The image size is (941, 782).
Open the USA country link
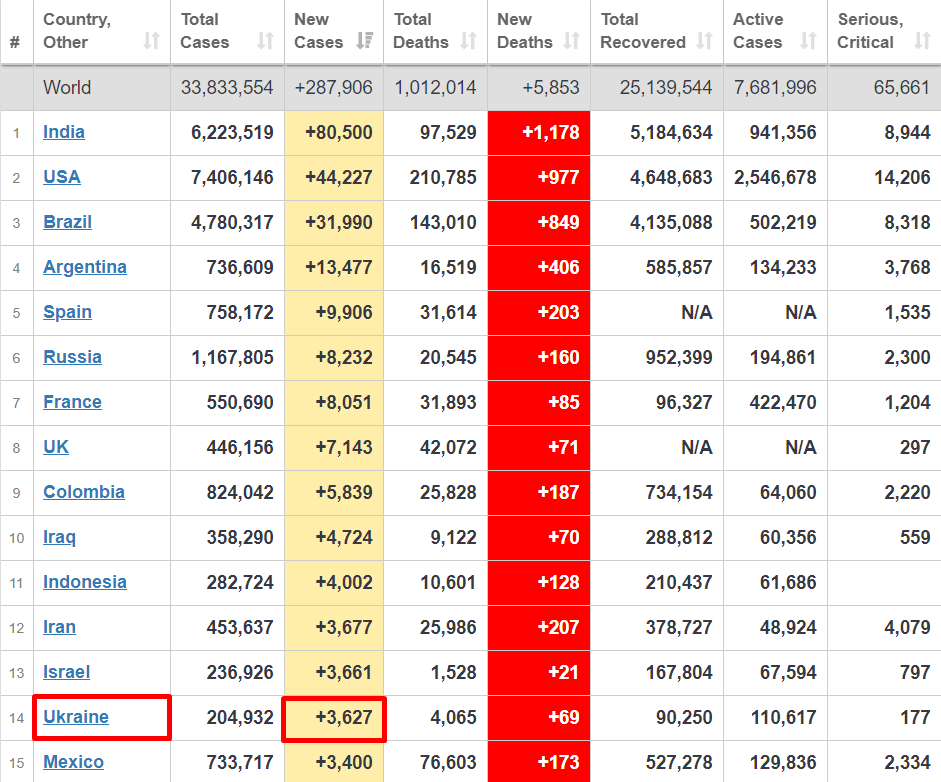point(62,177)
